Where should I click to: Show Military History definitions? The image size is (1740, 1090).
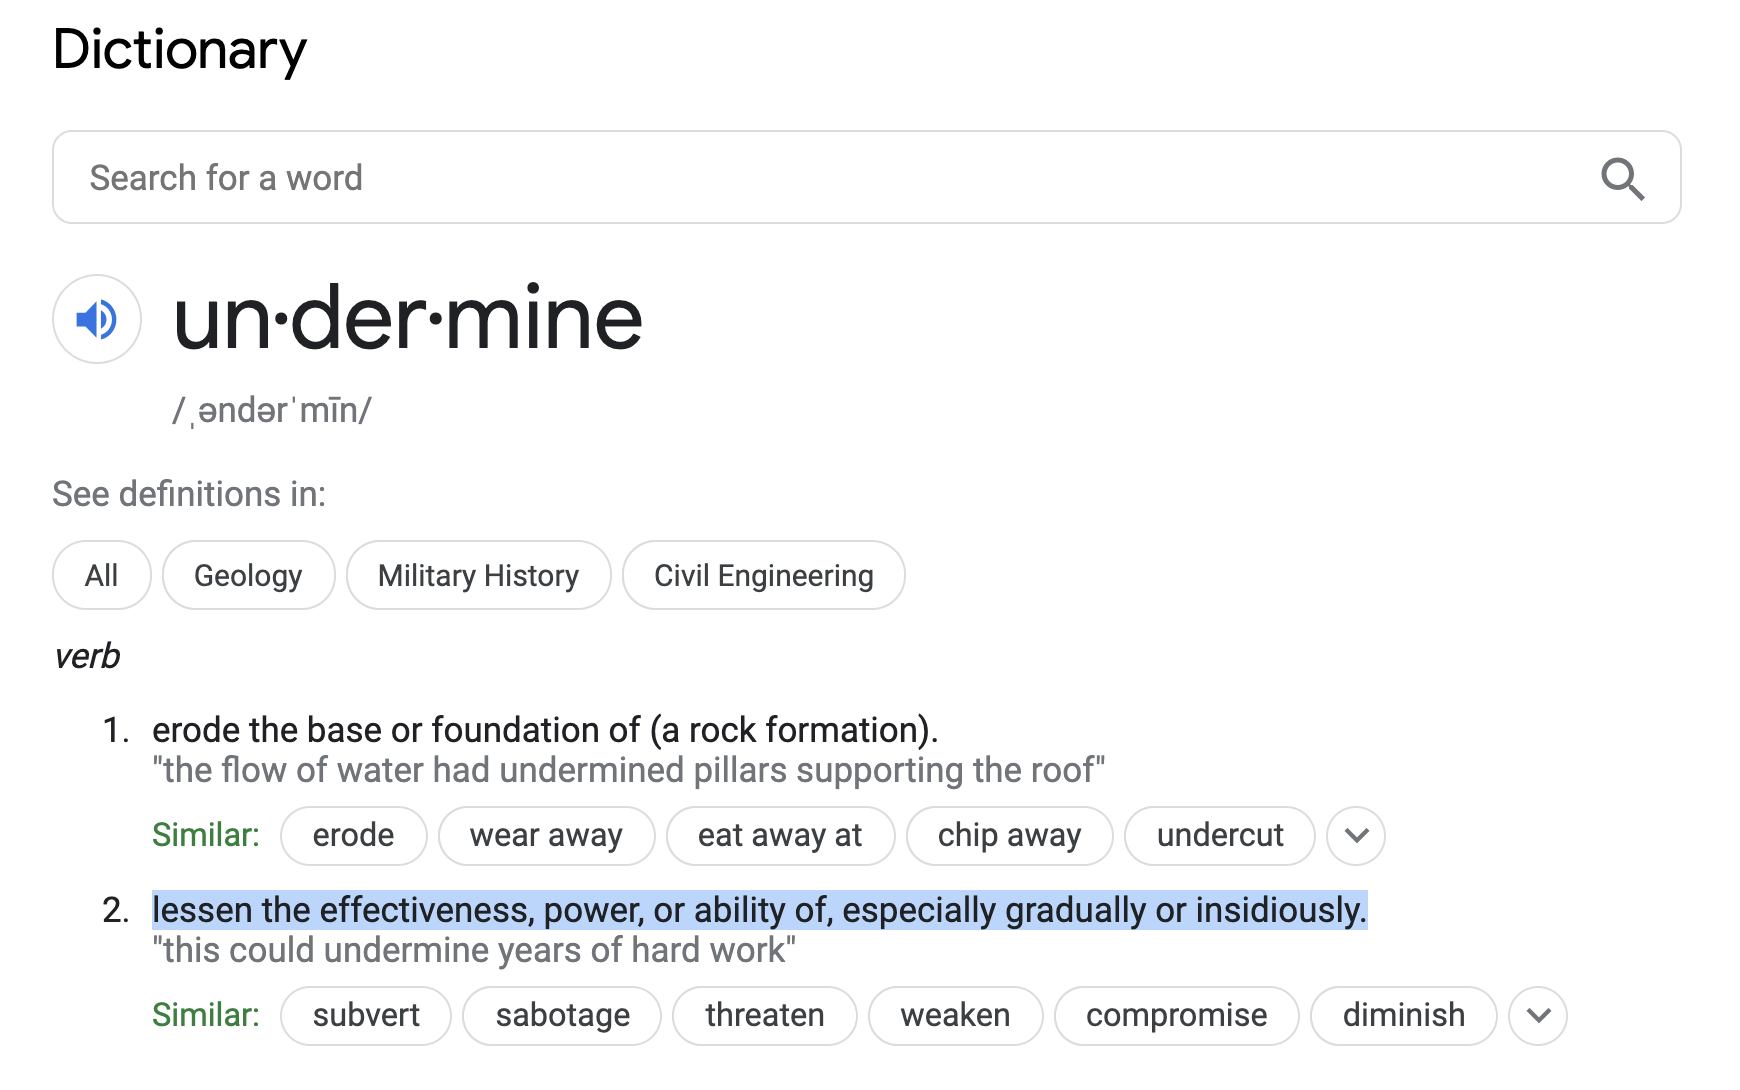478,575
